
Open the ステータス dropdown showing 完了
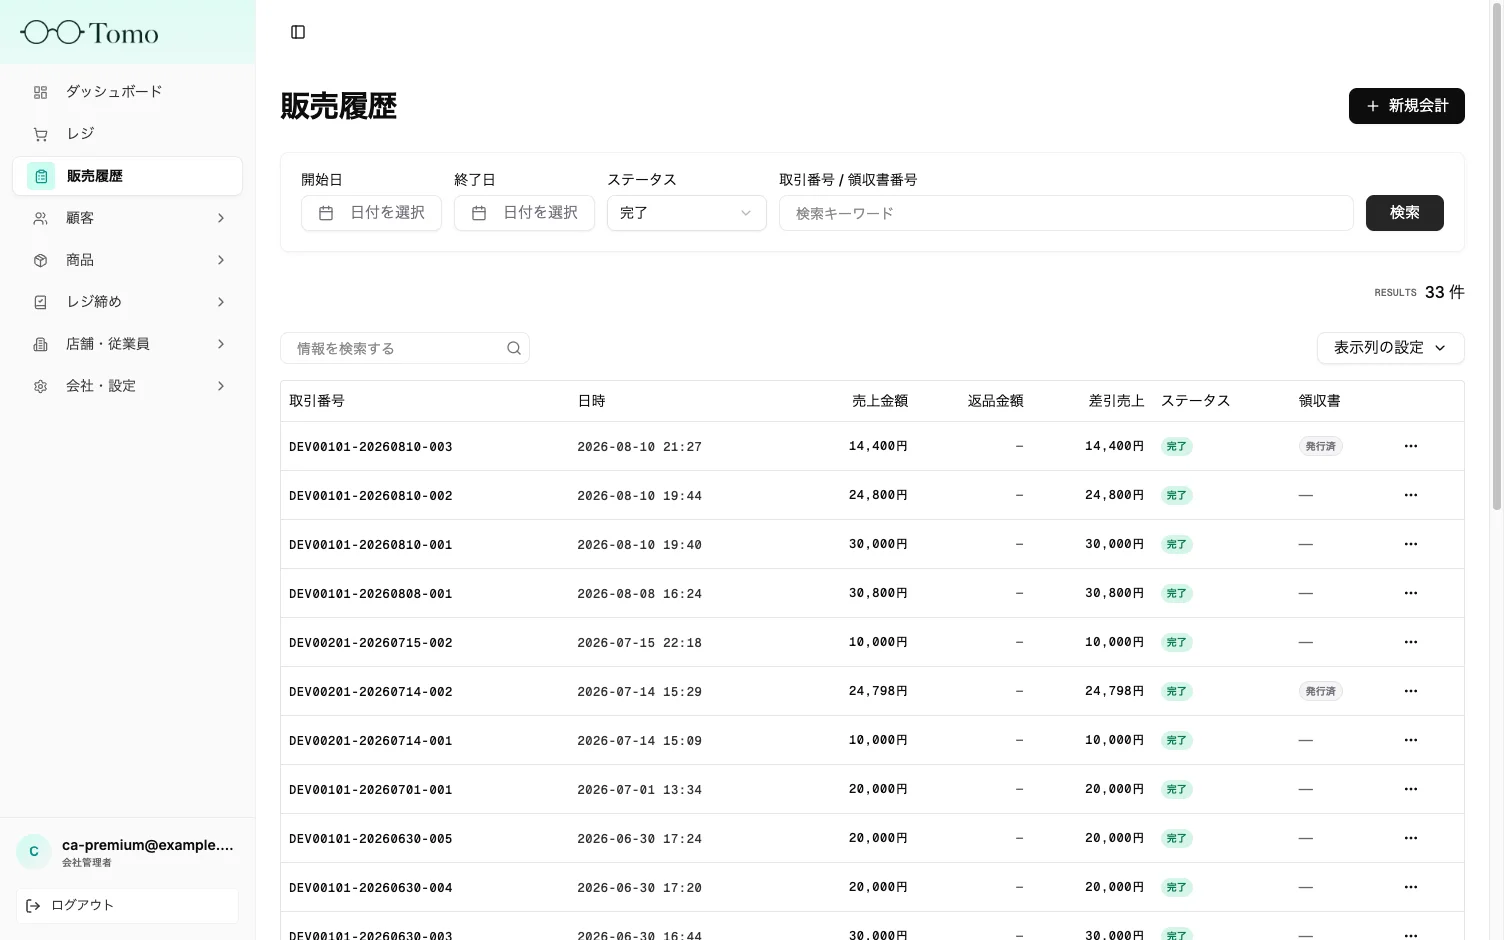click(686, 213)
